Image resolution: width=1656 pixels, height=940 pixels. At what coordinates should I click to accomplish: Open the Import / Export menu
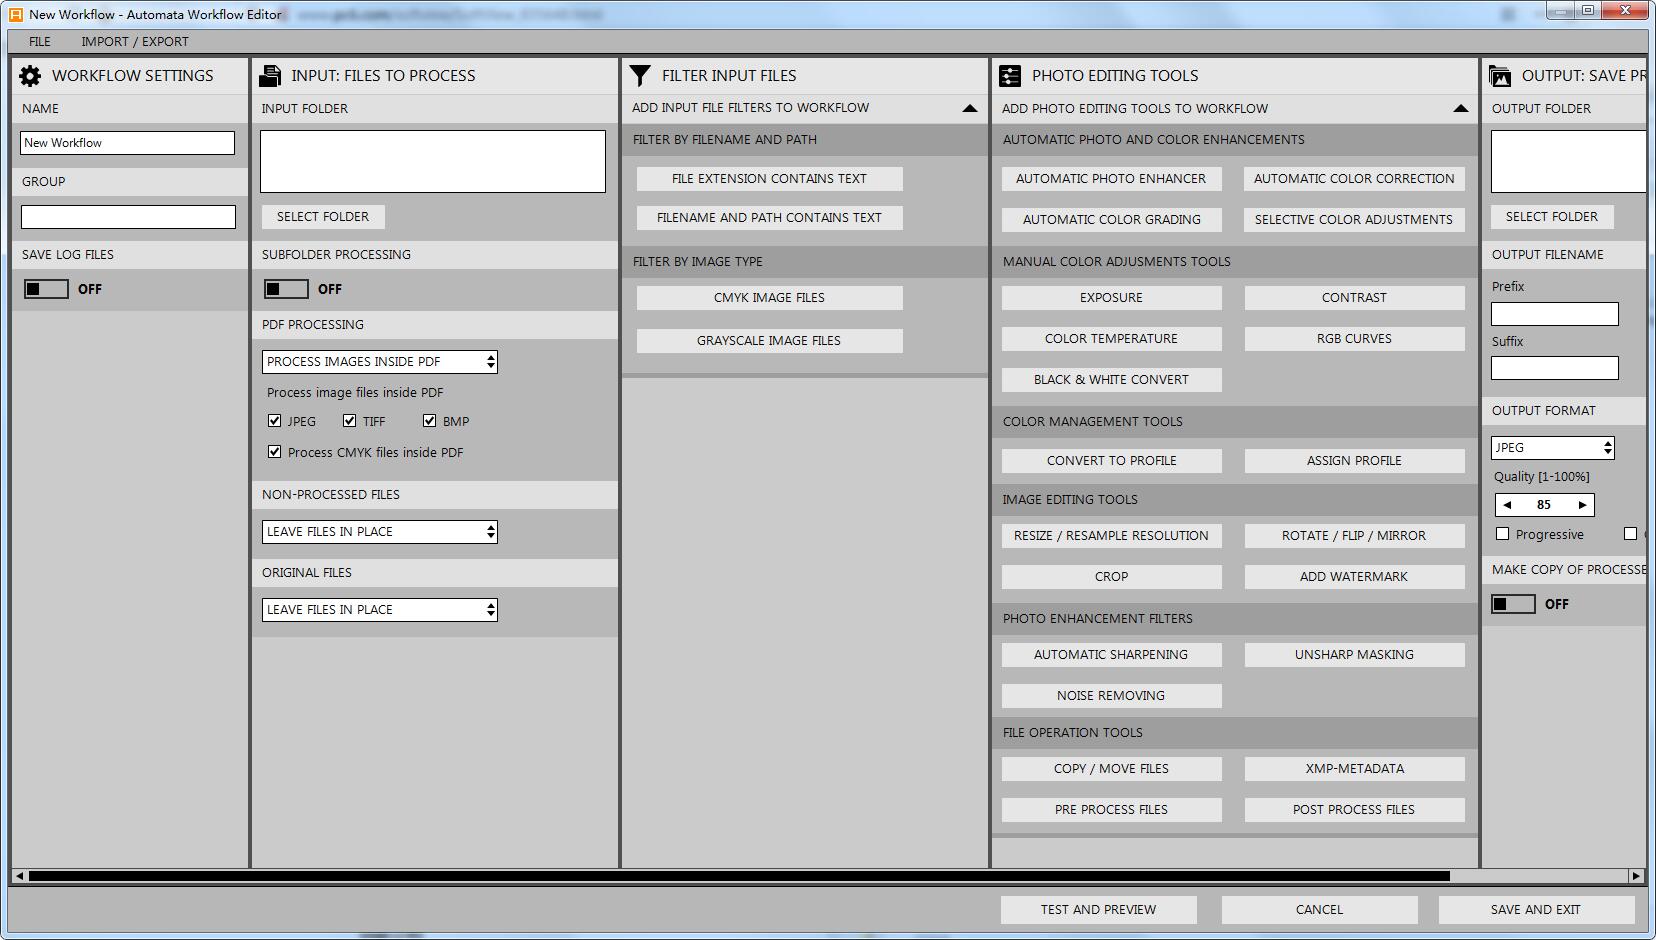tap(135, 41)
